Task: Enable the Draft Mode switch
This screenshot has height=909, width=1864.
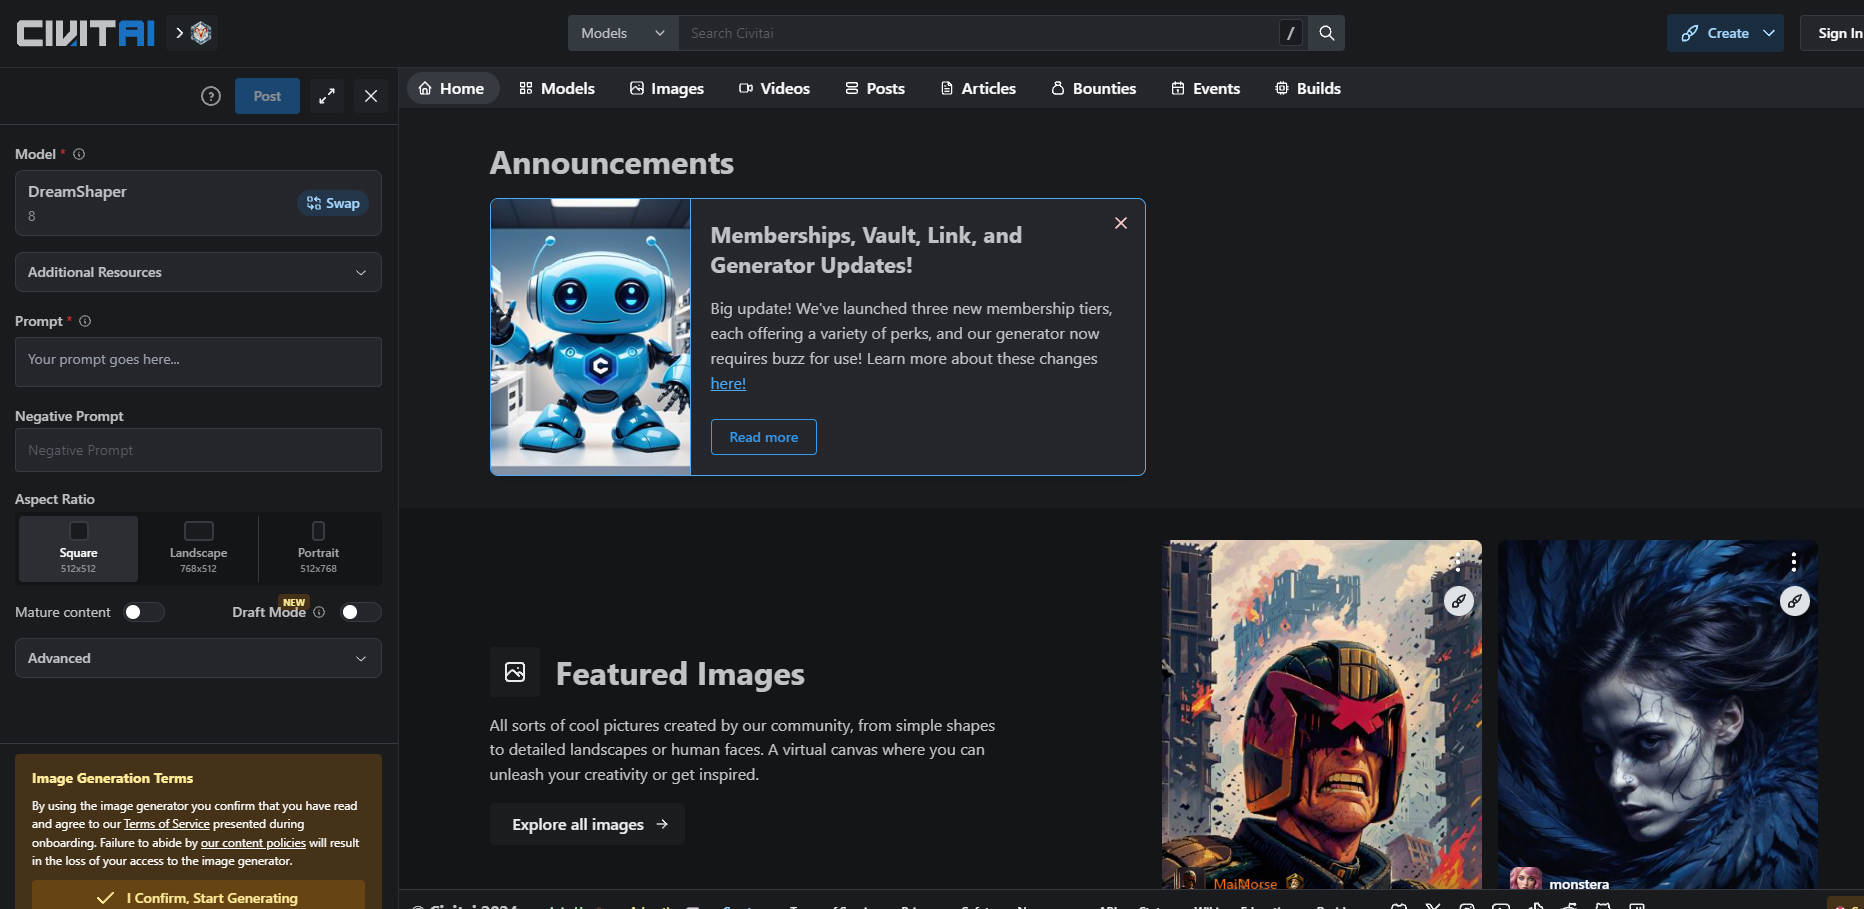Action: click(x=359, y=612)
